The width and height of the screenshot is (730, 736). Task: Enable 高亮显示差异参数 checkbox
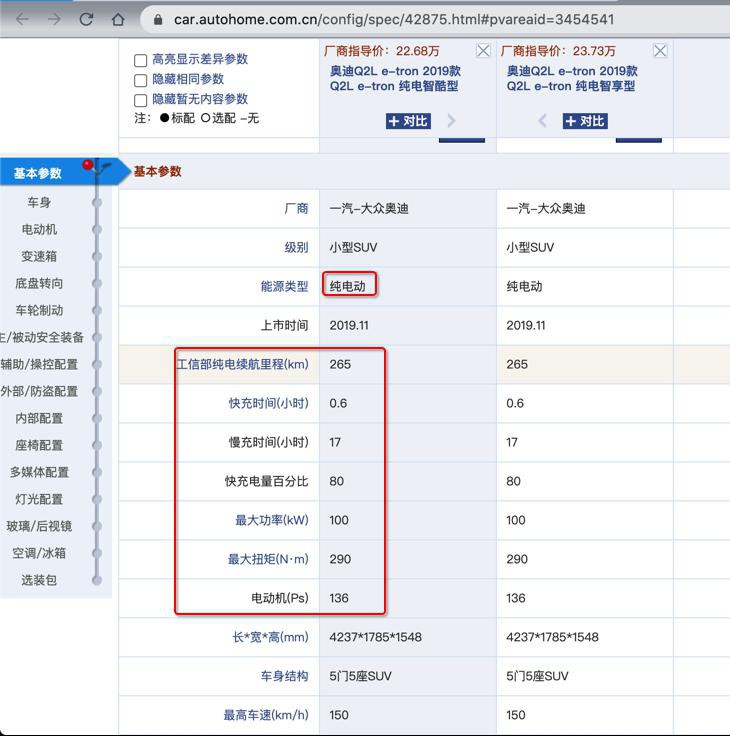[140, 60]
